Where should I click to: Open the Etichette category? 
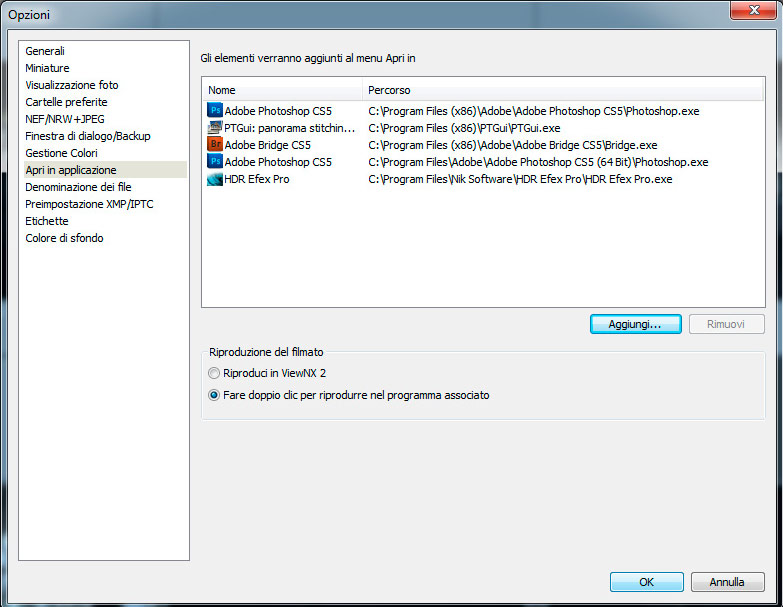click(x=47, y=221)
